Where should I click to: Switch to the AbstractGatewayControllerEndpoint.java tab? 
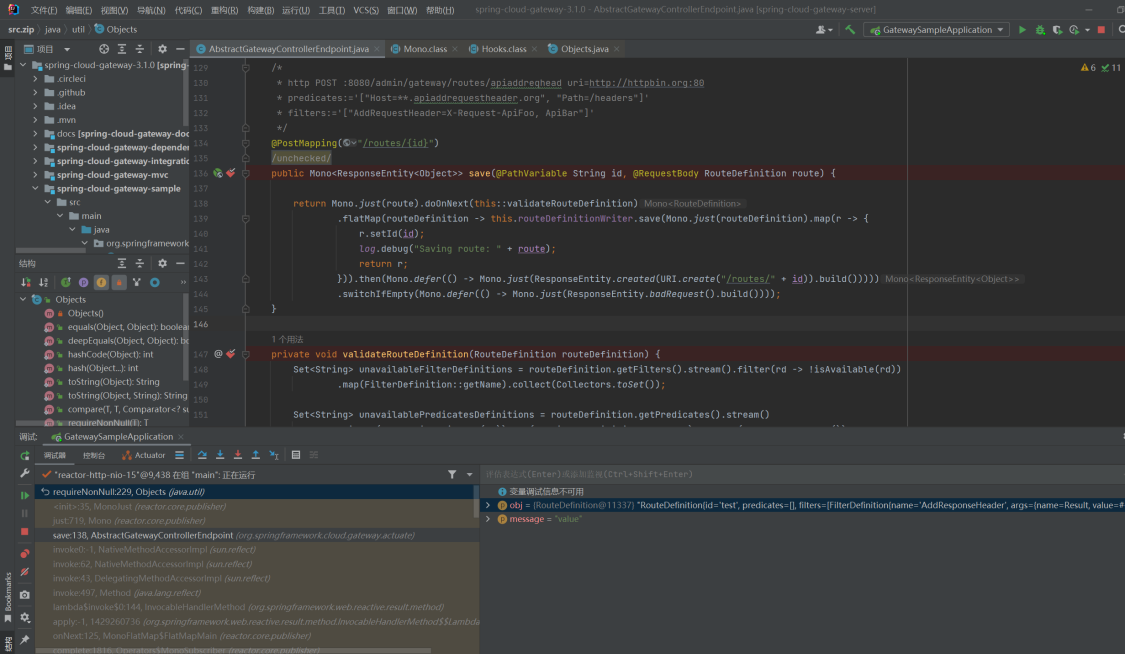(x=288, y=49)
